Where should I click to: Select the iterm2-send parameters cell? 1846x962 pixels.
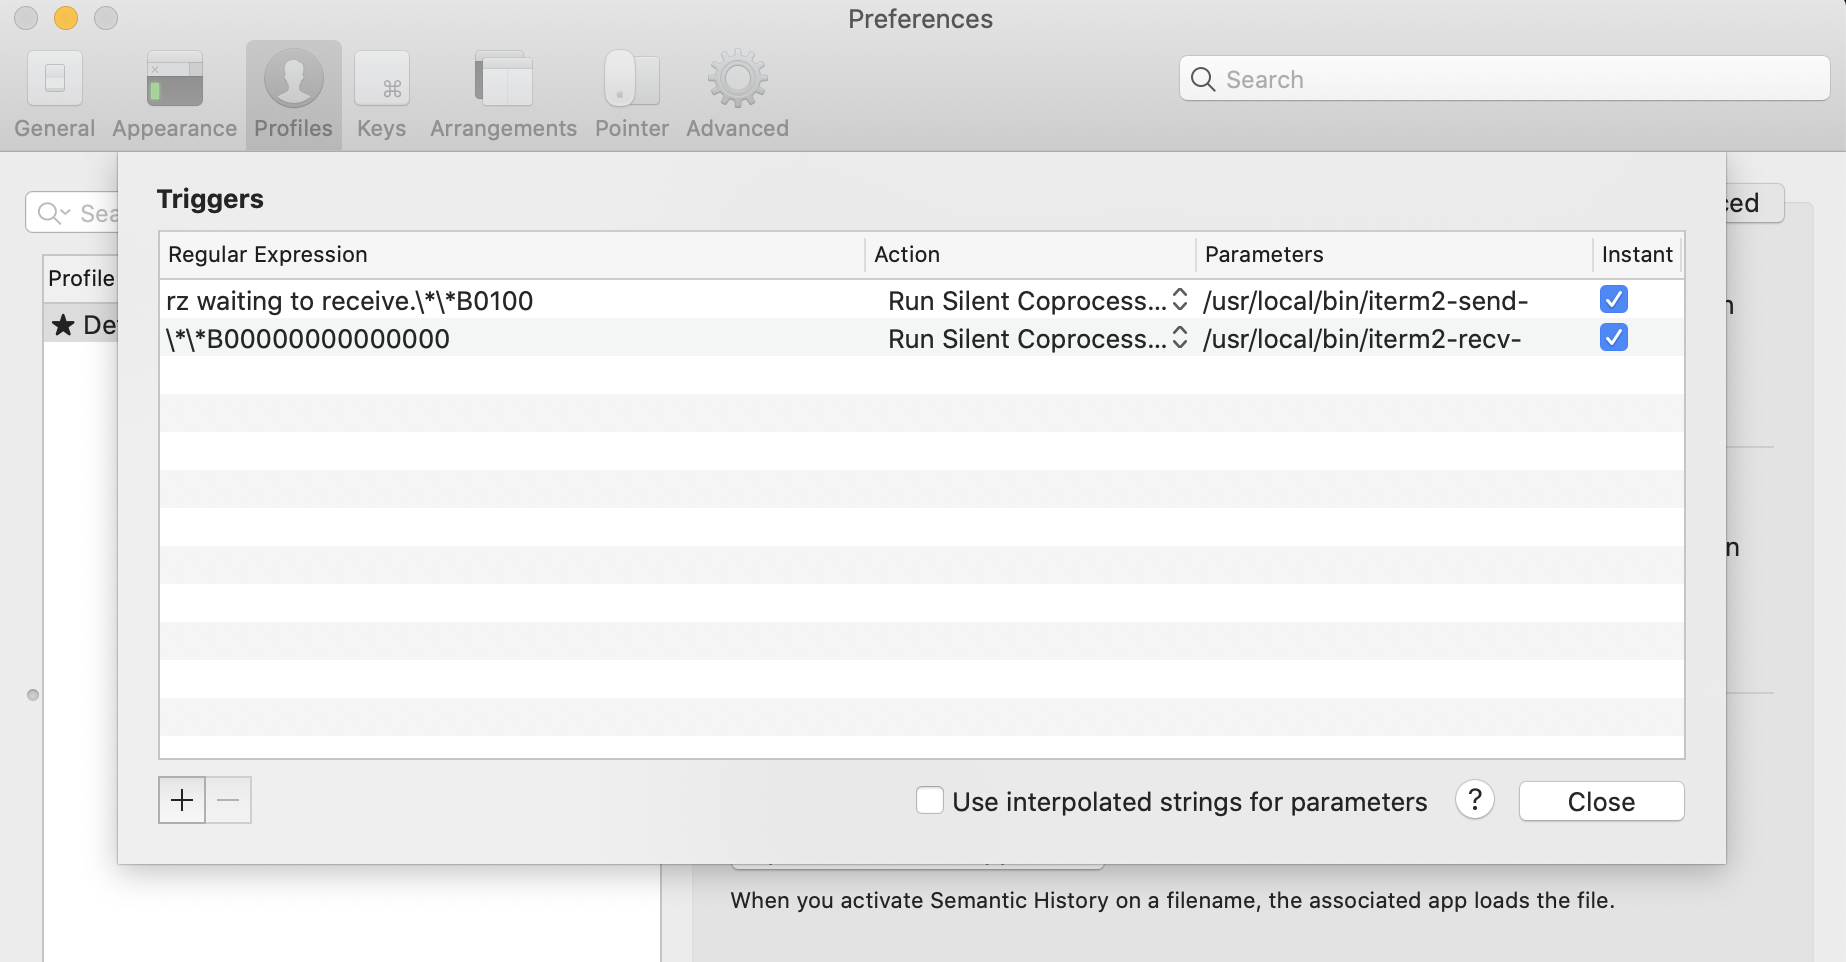(x=1366, y=301)
